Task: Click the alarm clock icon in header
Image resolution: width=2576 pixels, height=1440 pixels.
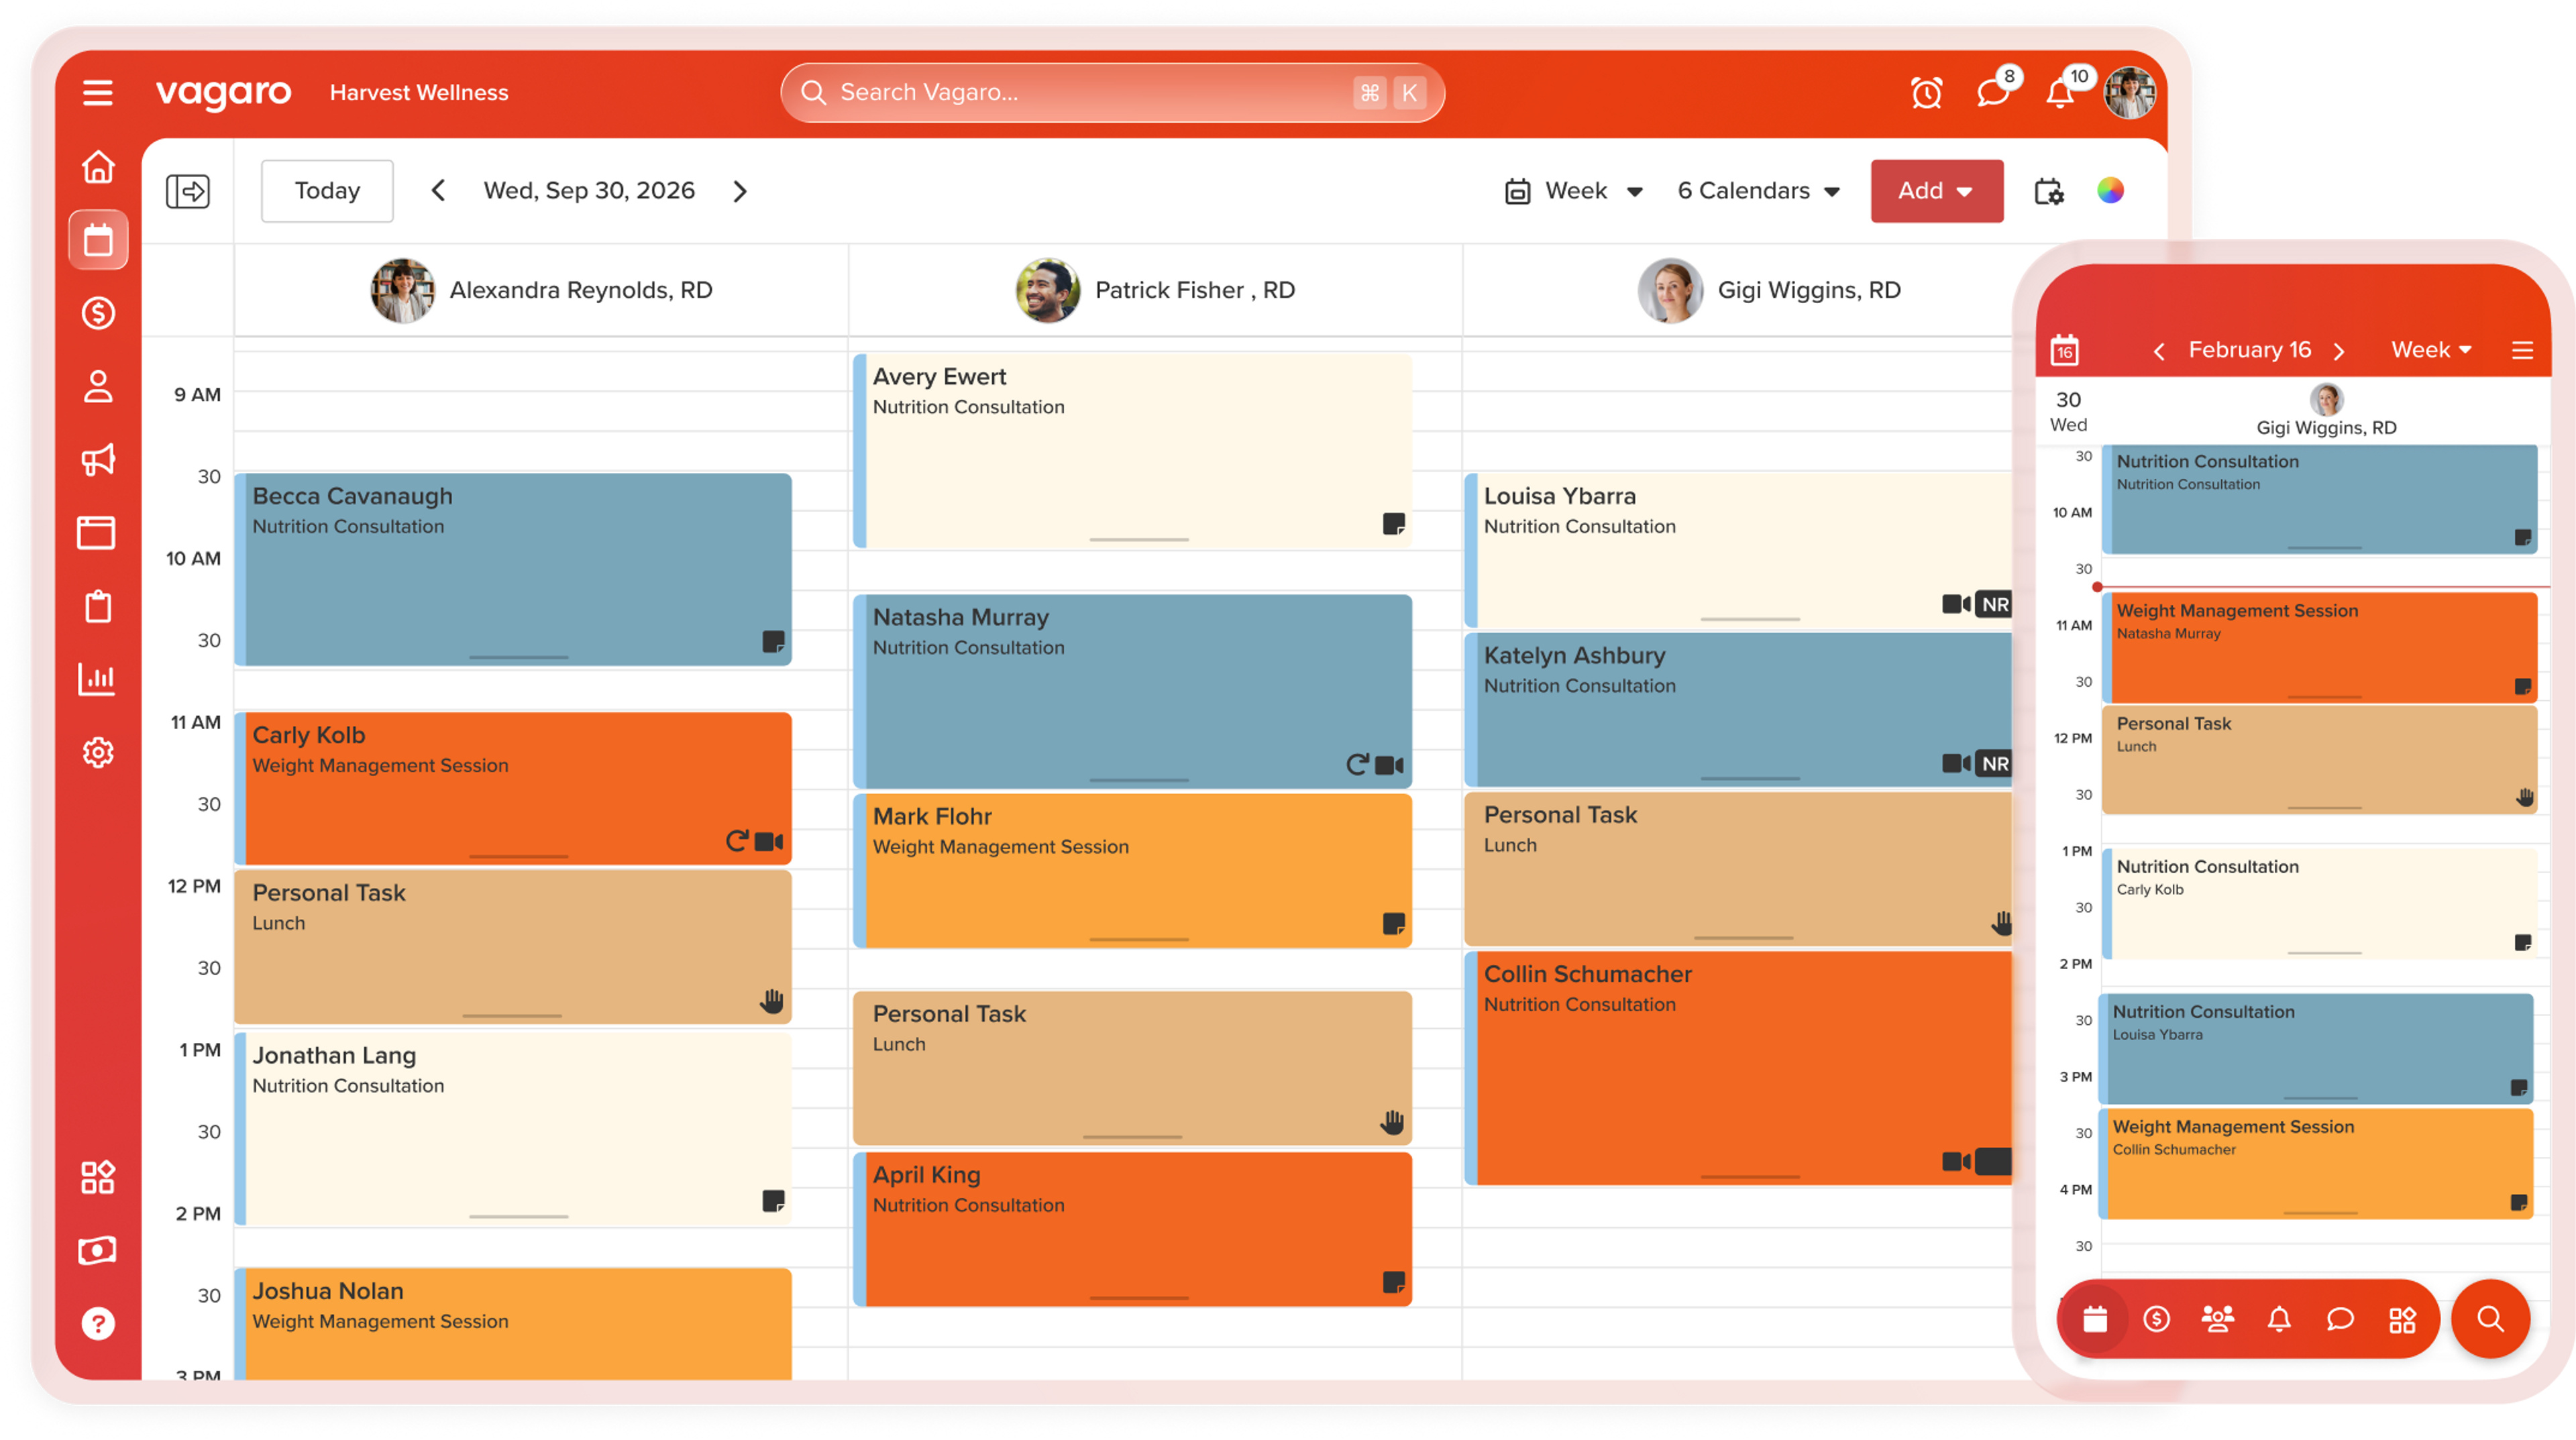Action: click(x=1926, y=93)
